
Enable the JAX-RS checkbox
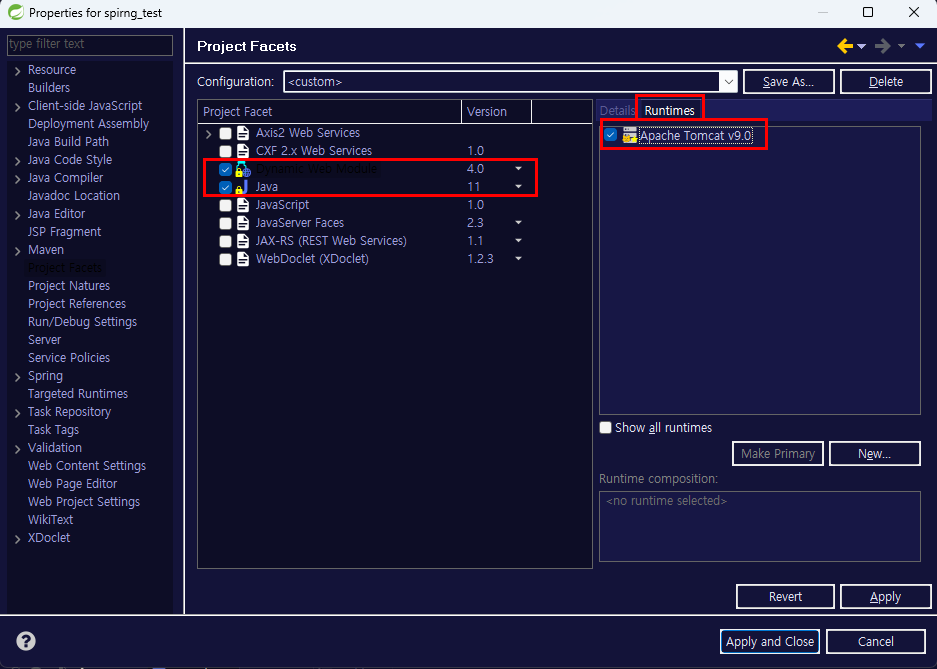(225, 241)
